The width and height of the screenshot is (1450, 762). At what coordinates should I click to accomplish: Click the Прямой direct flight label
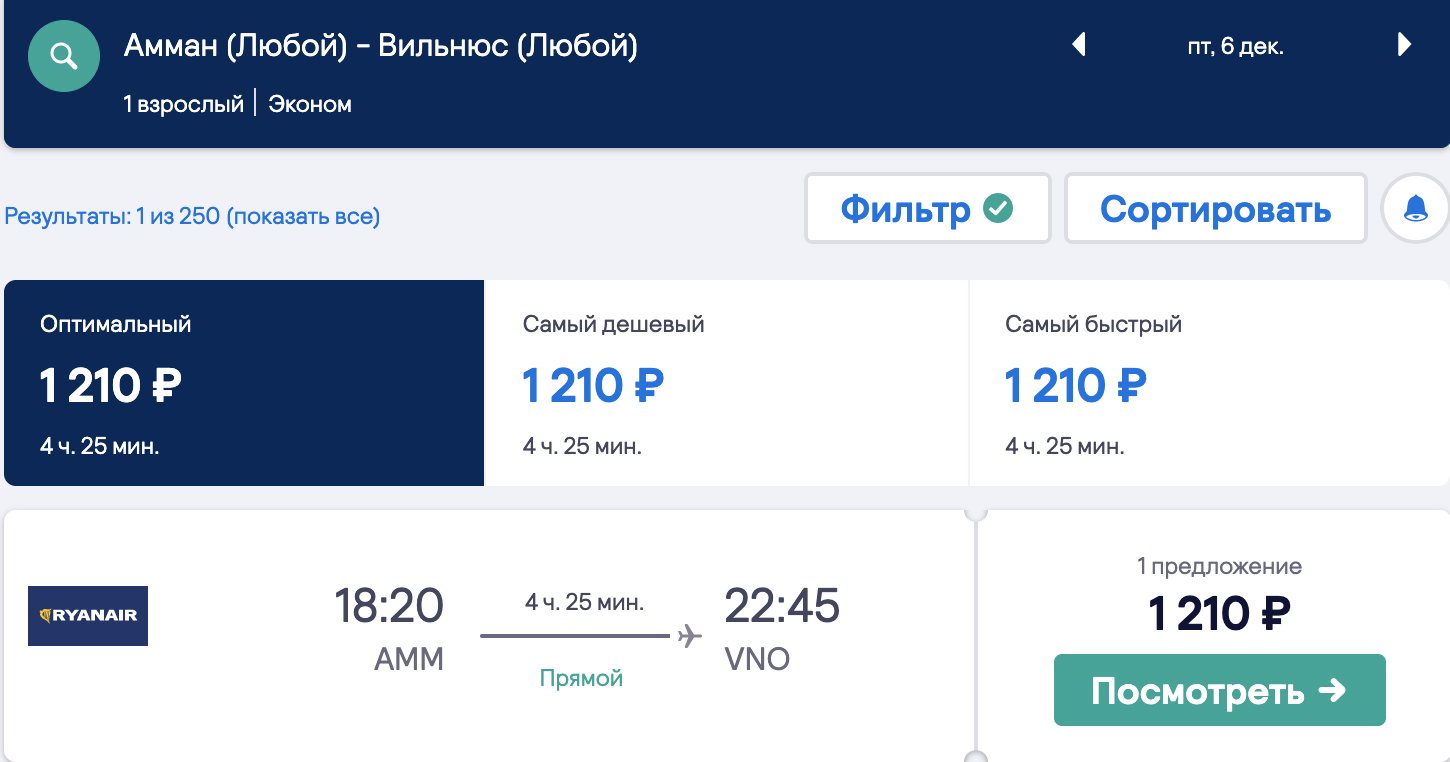coord(581,678)
